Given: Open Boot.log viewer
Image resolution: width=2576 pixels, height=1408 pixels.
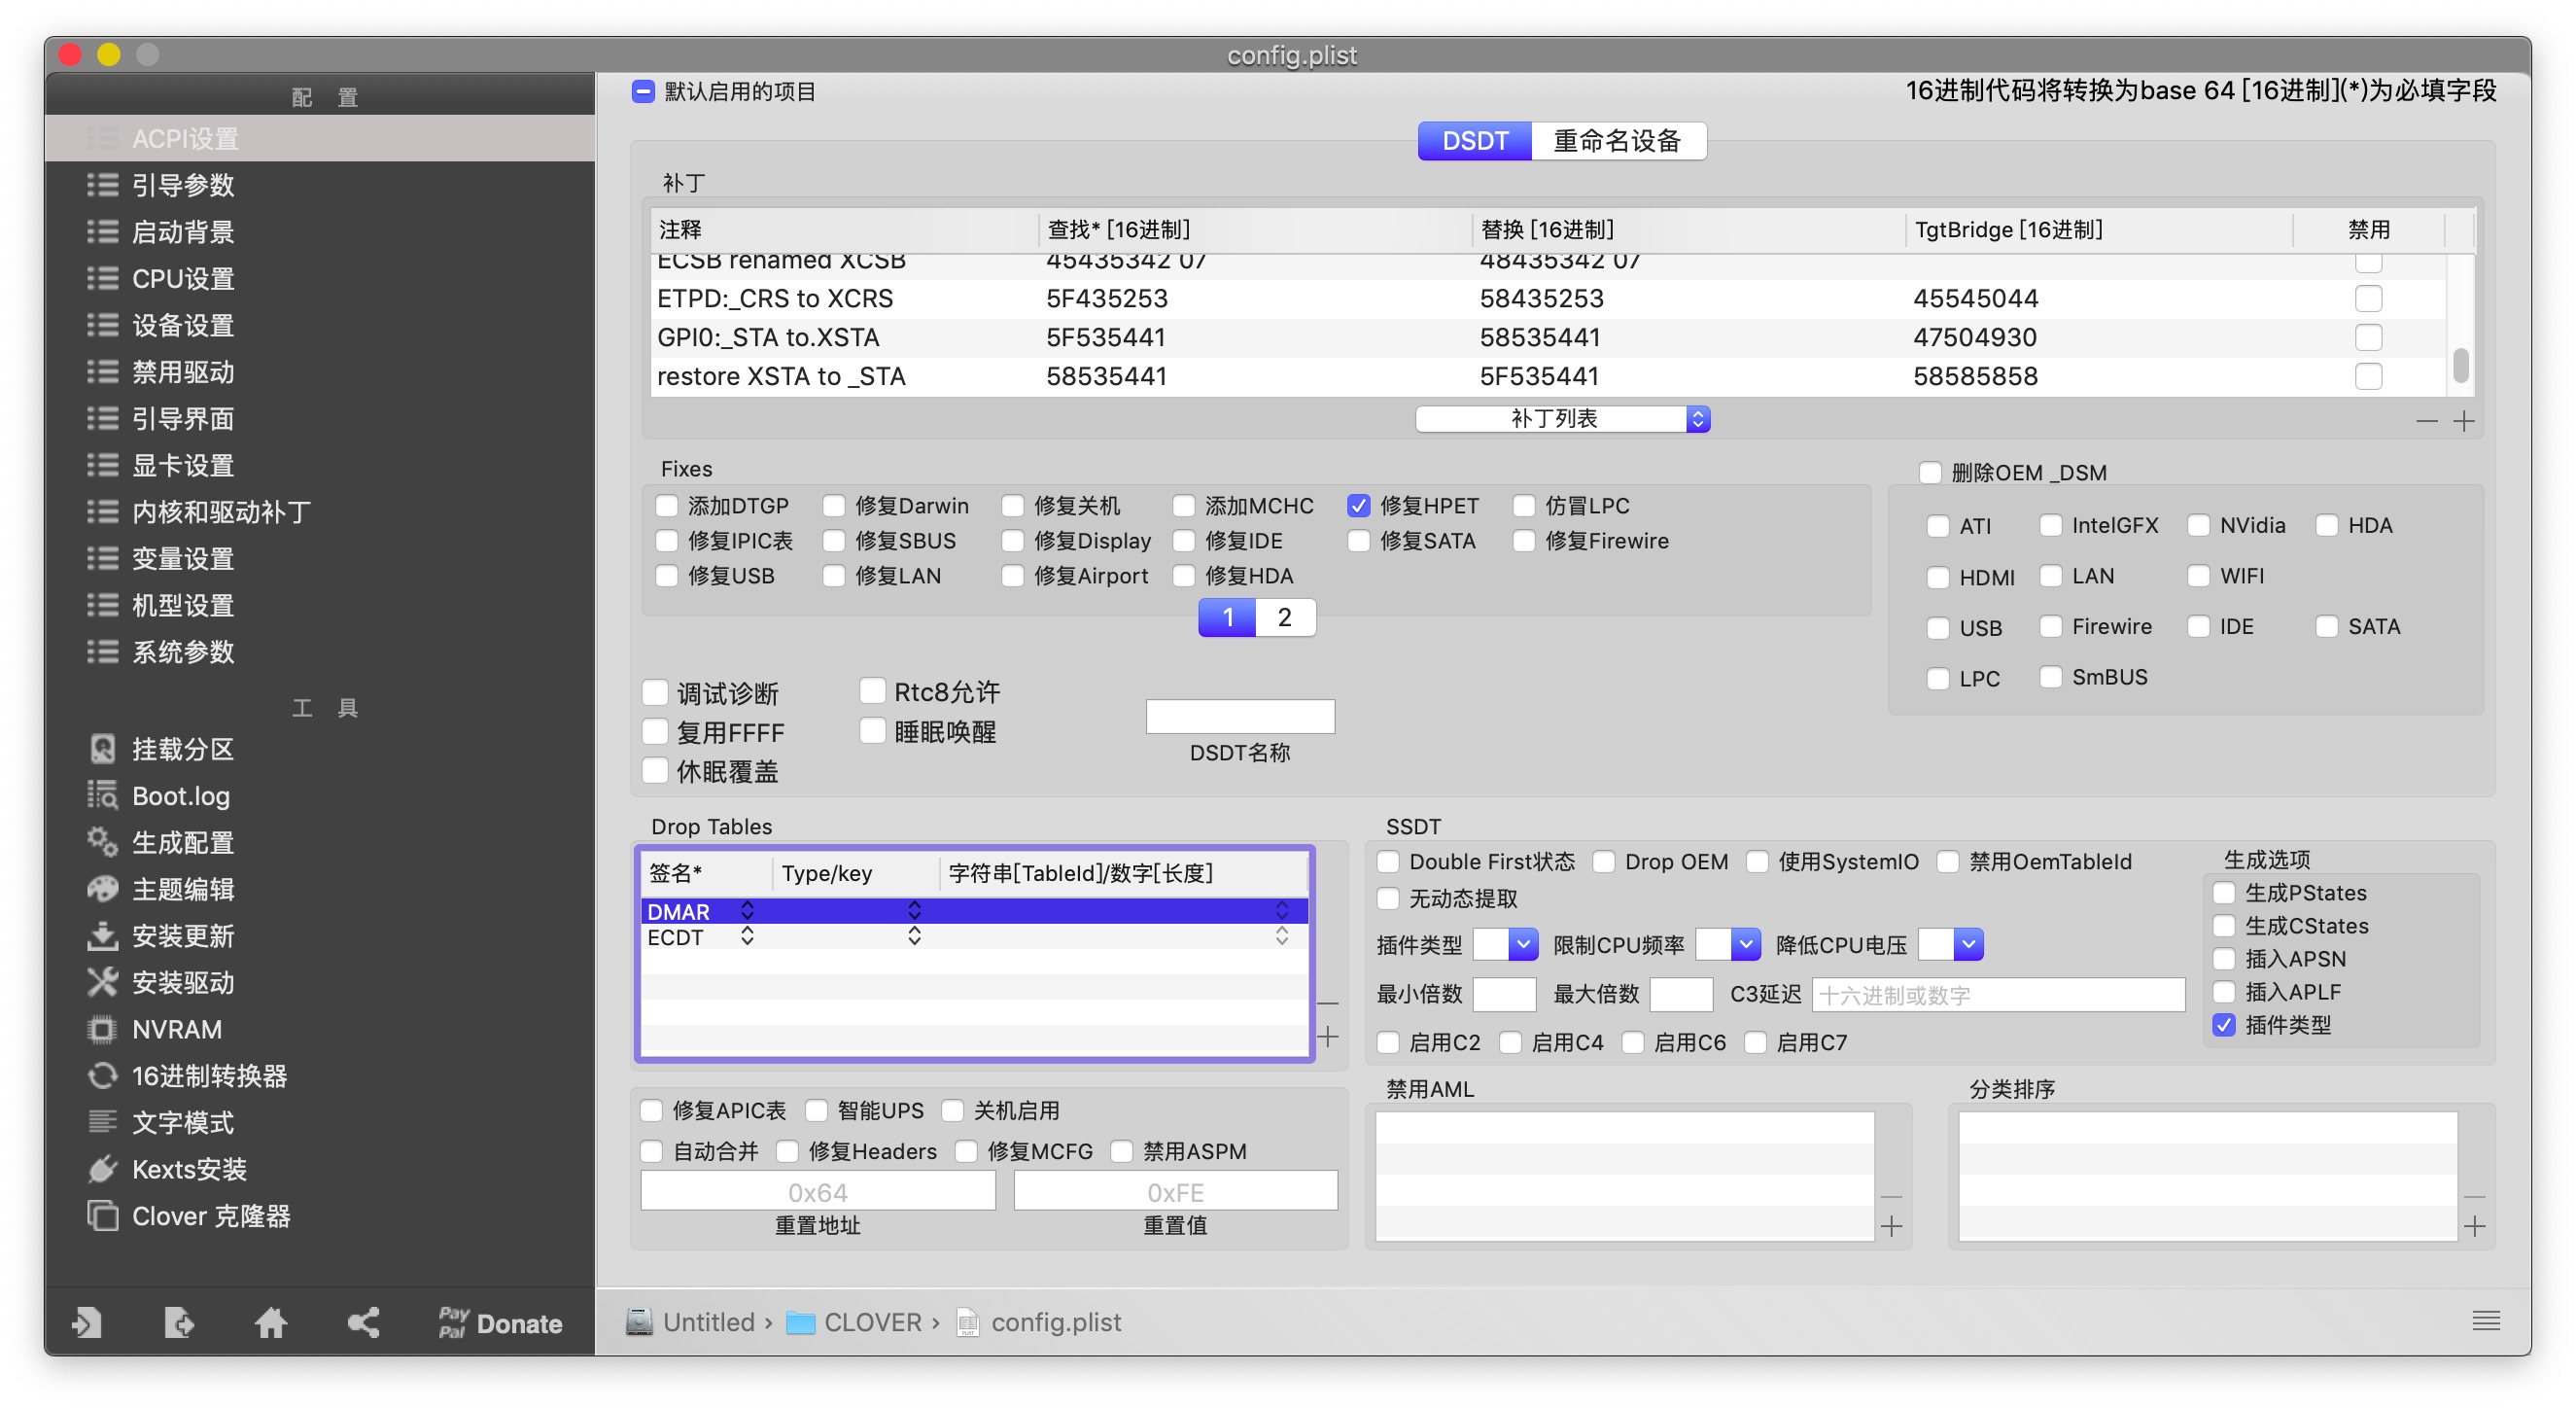Looking at the screenshot, I should [180, 796].
